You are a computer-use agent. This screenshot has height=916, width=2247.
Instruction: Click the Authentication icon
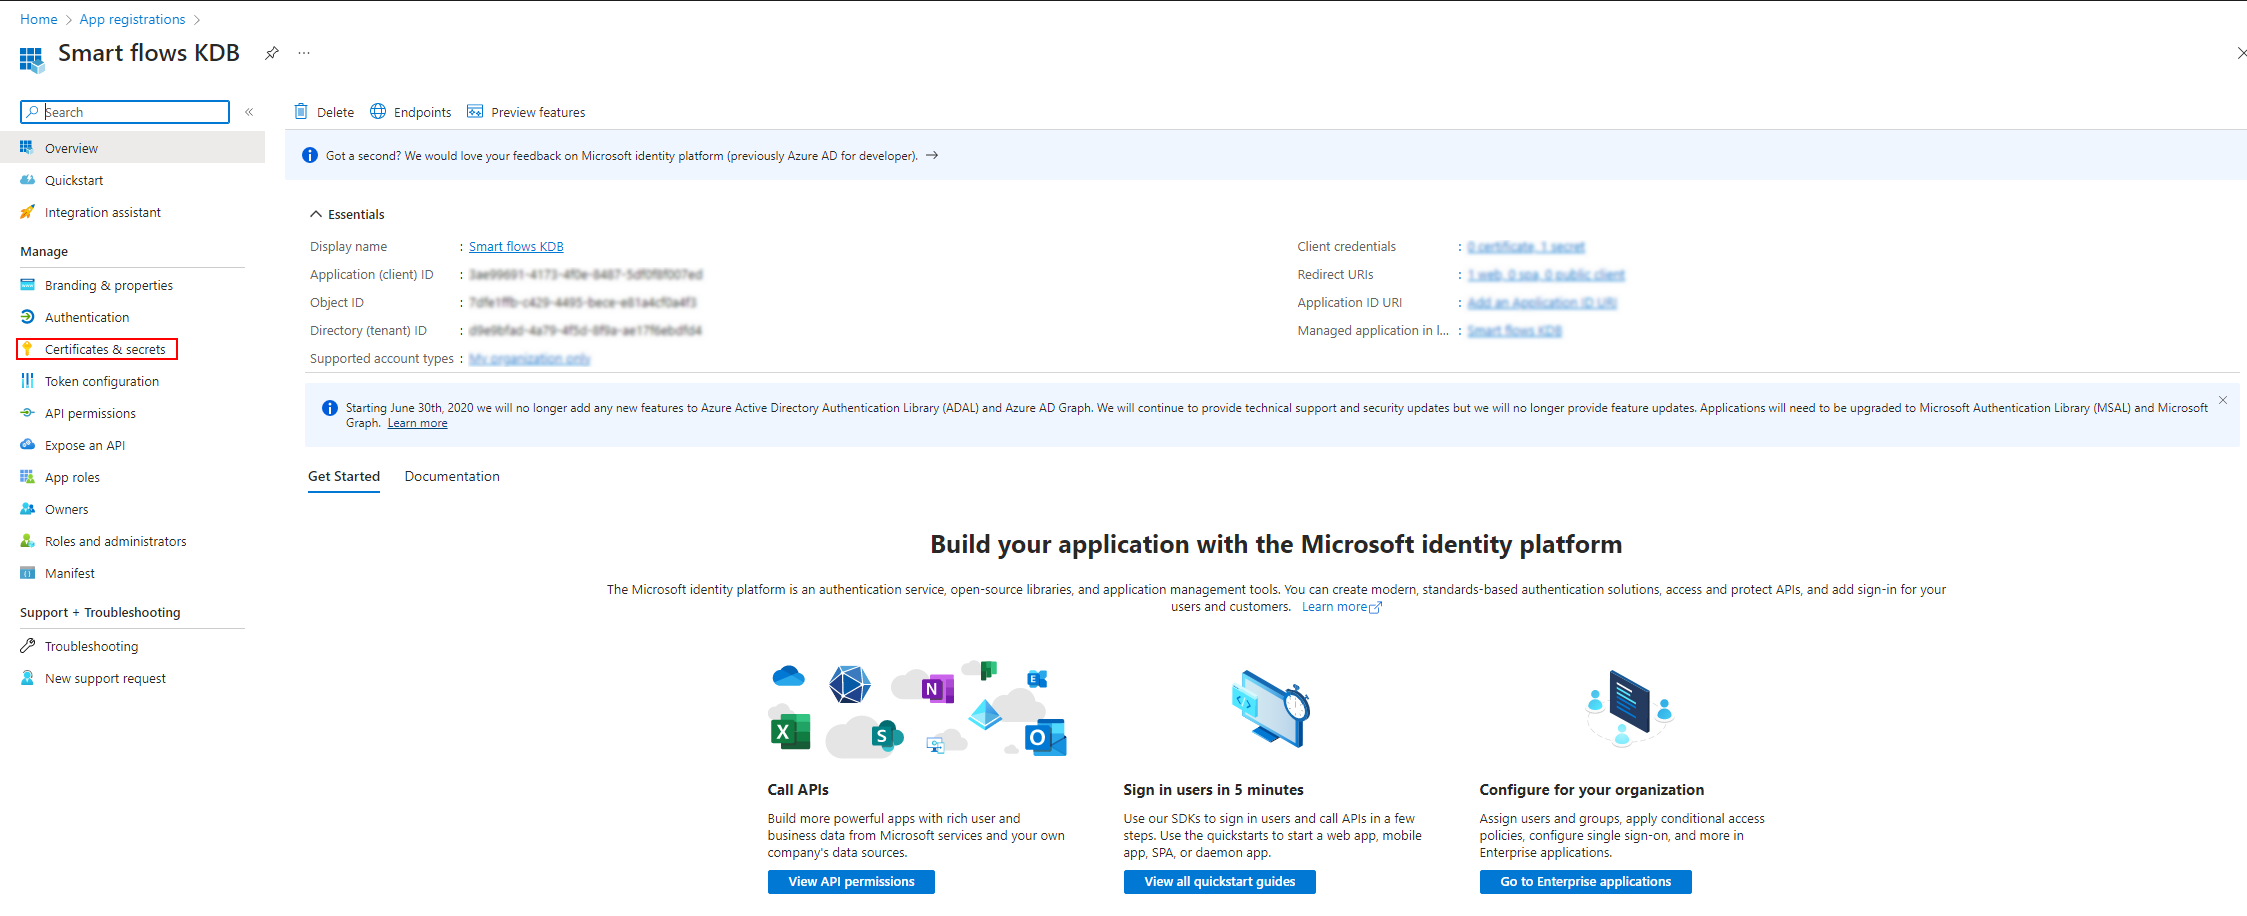(28, 317)
